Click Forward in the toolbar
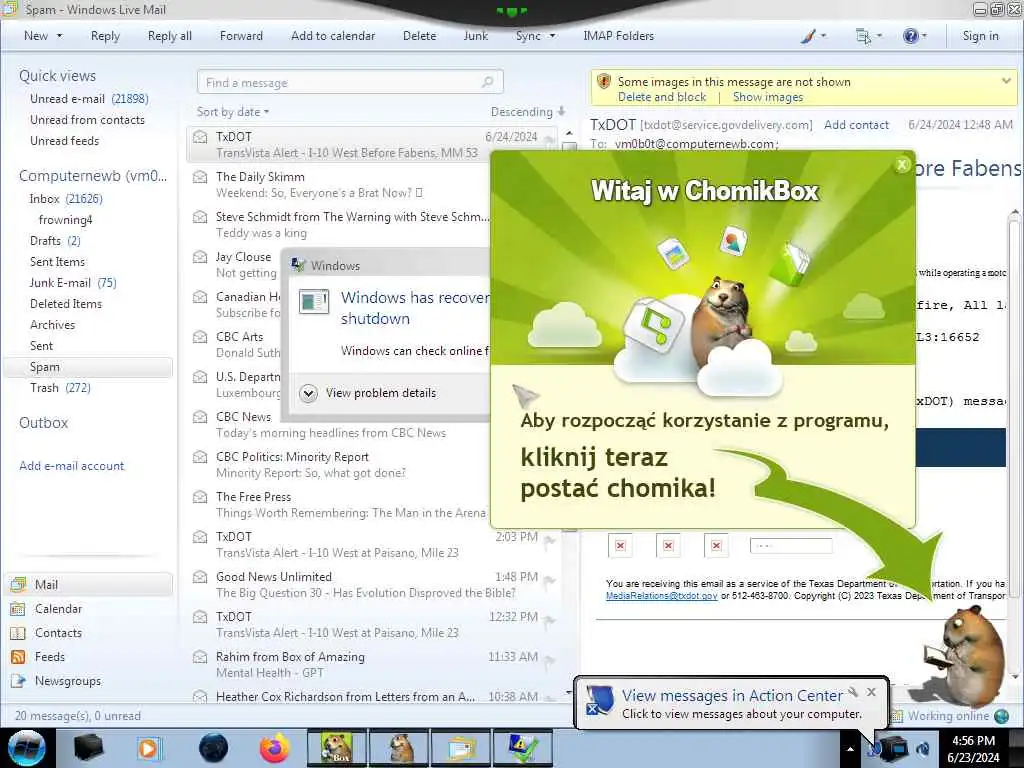 [x=241, y=36]
